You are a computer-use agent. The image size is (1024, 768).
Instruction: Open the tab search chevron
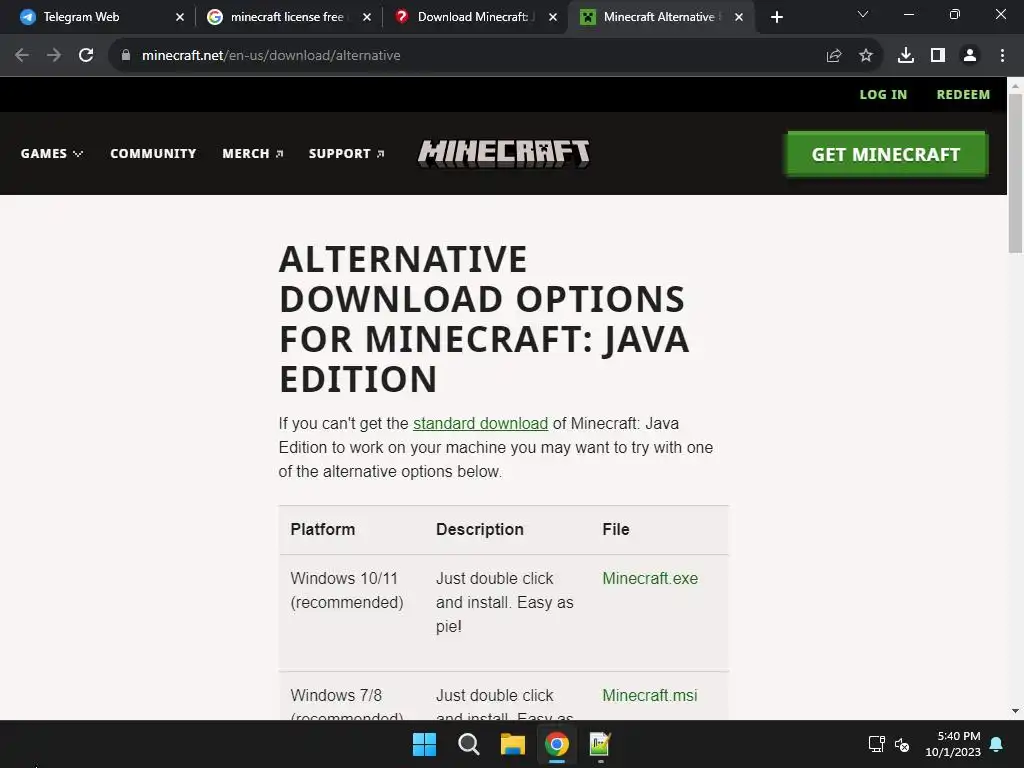(x=863, y=14)
